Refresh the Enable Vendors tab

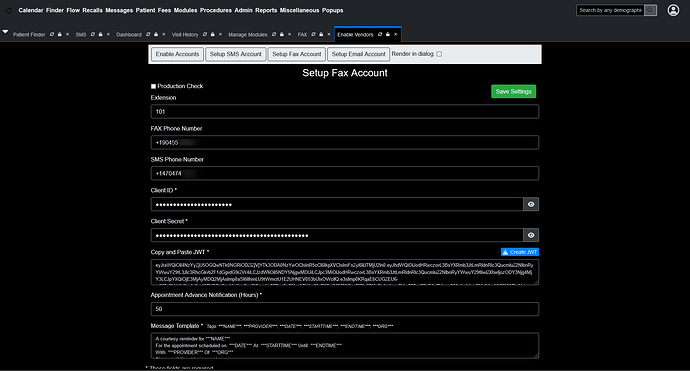tap(380, 34)
